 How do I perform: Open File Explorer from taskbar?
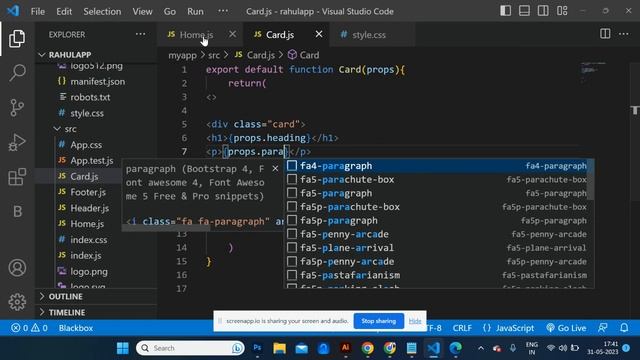coord(280,348)
